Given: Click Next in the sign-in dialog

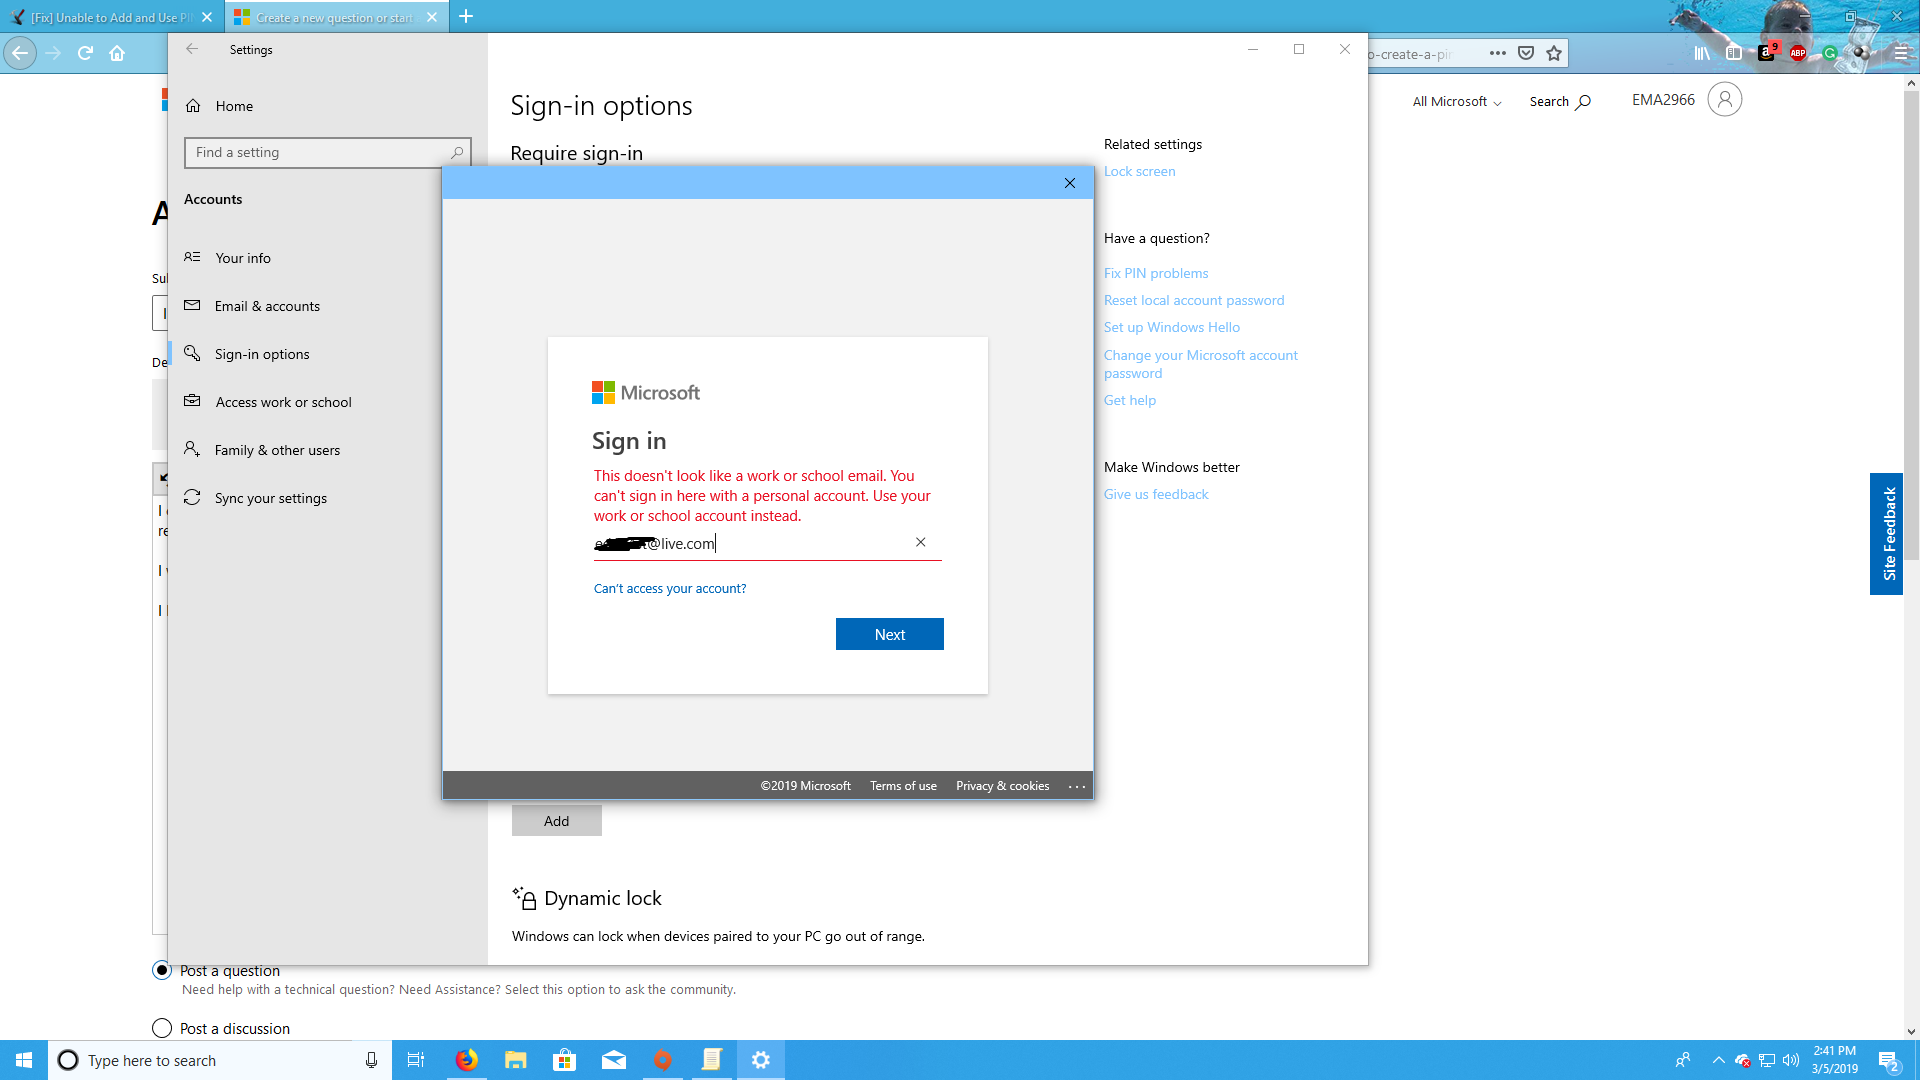Looking at the screenshot, I should 889,633.
